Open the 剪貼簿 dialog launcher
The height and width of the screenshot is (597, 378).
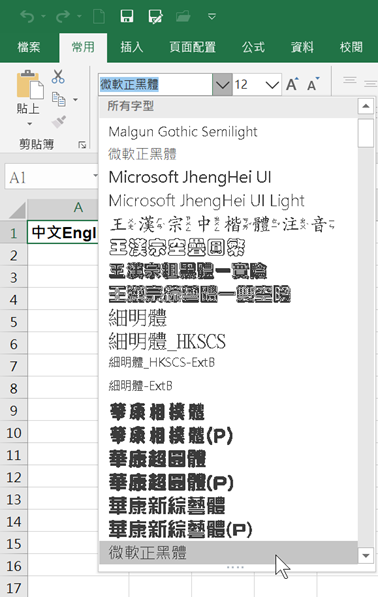82,145
